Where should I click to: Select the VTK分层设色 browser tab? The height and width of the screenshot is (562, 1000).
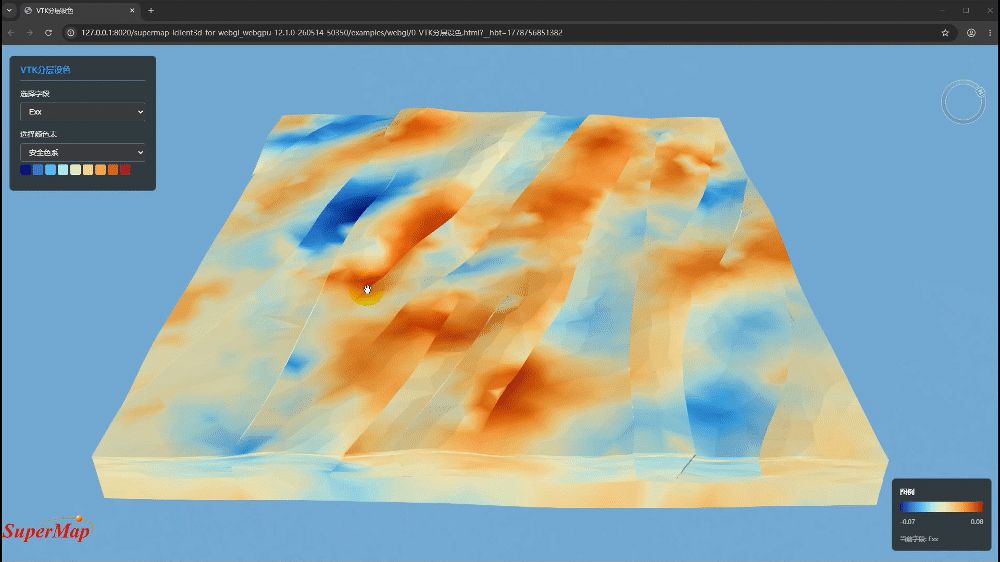pyautogui.click(x=79, y=10)
